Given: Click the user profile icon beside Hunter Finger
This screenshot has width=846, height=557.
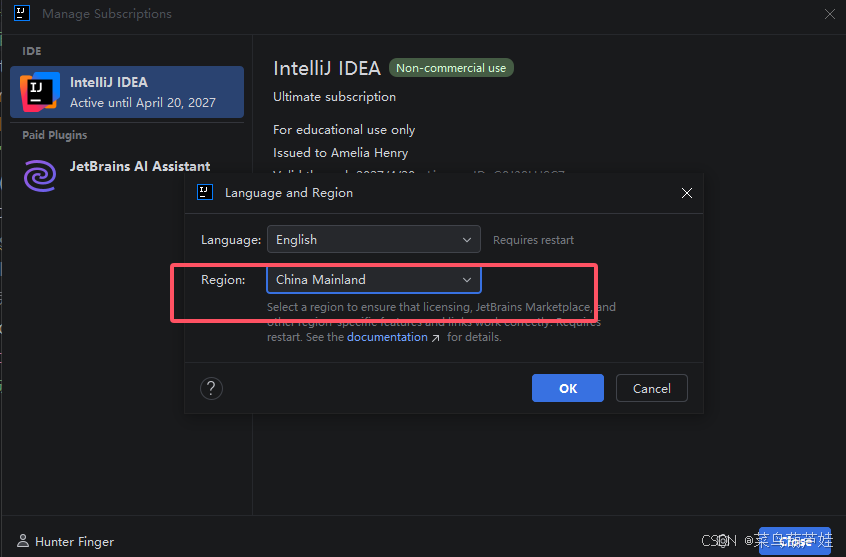Looking at the screenshot, I should pyautogui.click(x=23, y=541).
